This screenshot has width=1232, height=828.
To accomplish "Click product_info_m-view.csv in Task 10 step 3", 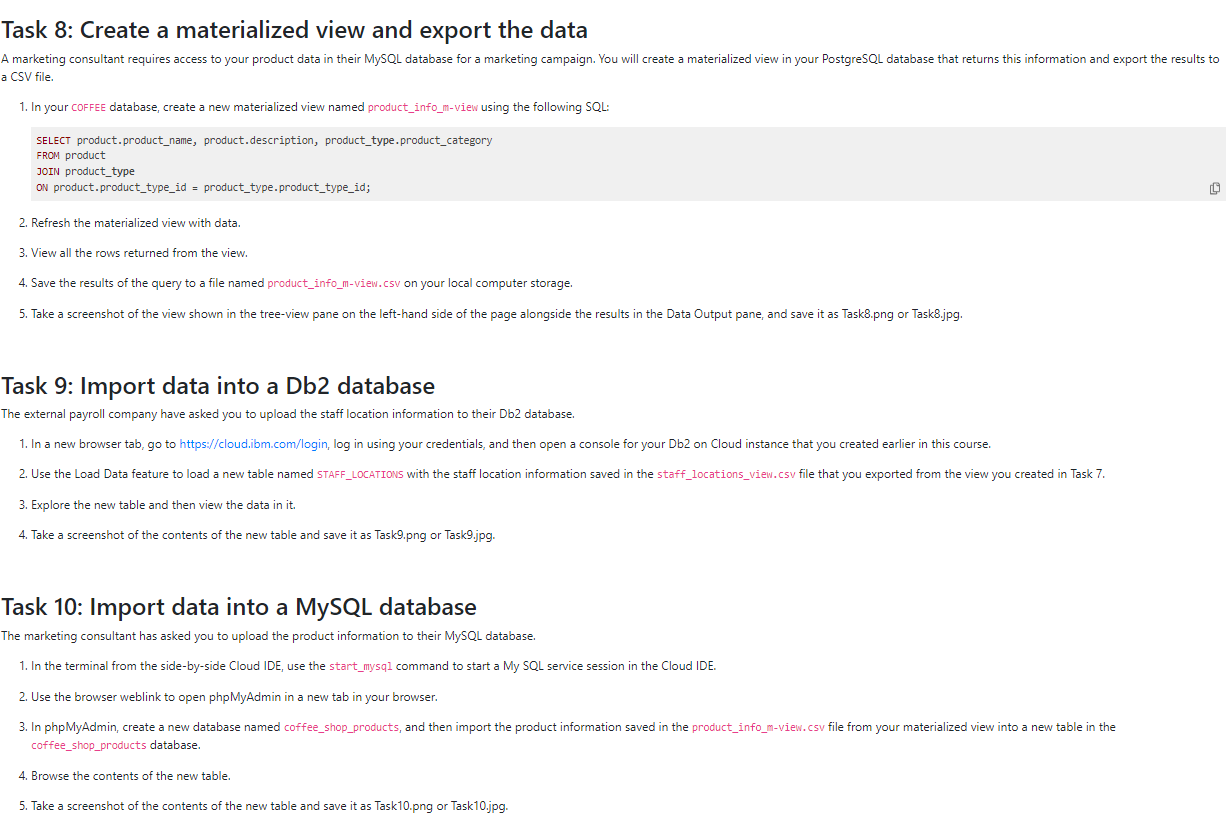I will point(759,727).
